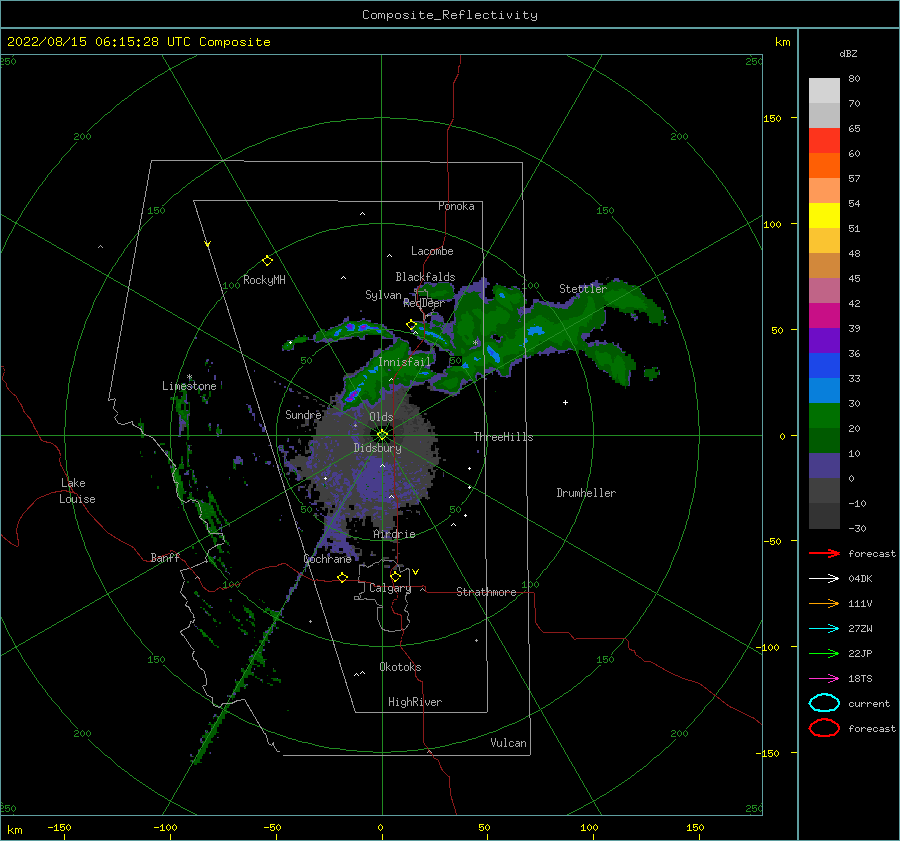
Task: Click the Stettler town label
Action: [583, 289]
